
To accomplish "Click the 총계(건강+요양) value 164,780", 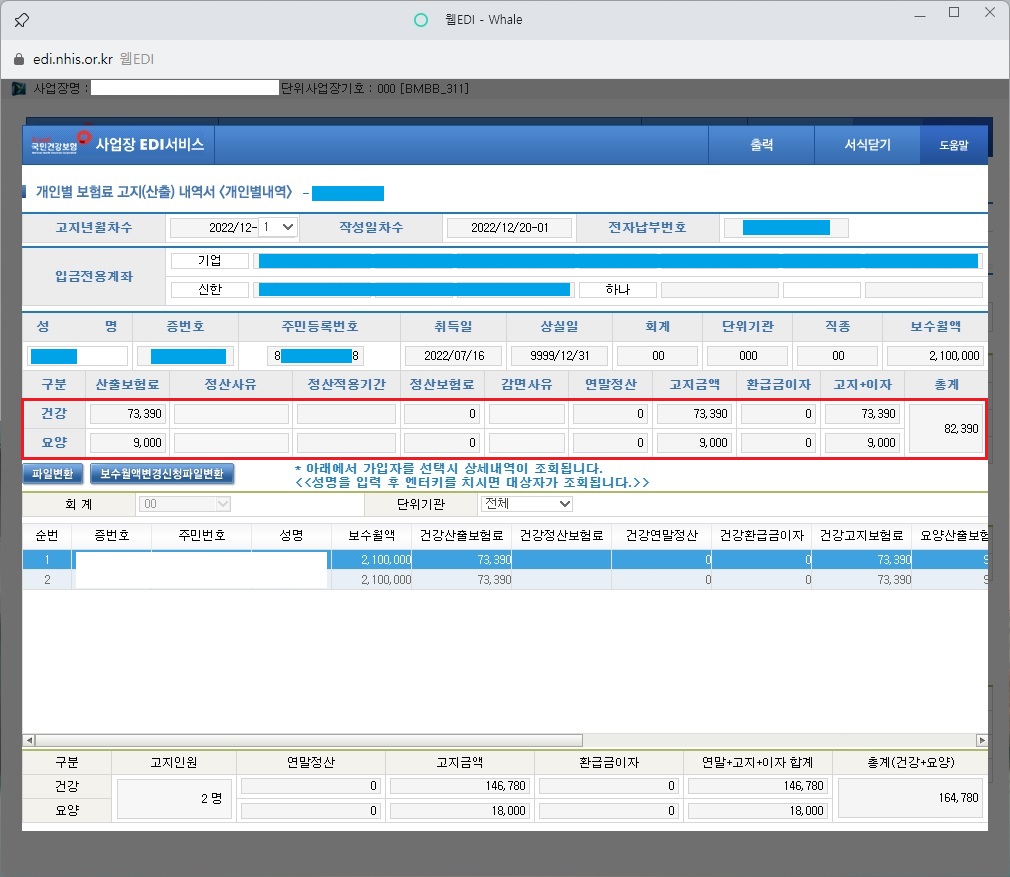I will tap(910, 798).
